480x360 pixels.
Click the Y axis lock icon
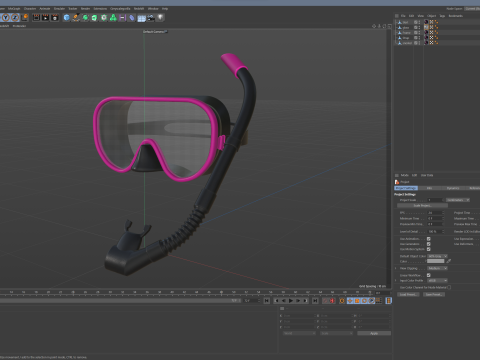6,18
